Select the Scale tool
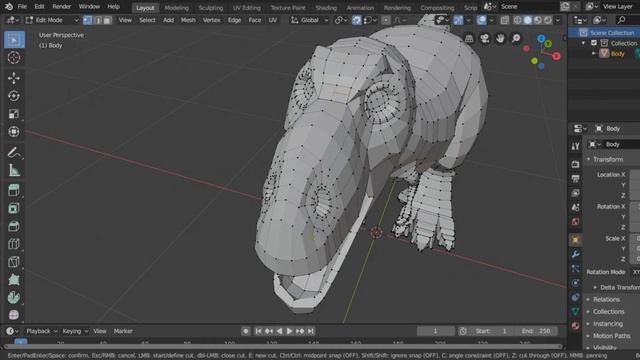Viewport: 640px width, 360px height. (14, 114)
